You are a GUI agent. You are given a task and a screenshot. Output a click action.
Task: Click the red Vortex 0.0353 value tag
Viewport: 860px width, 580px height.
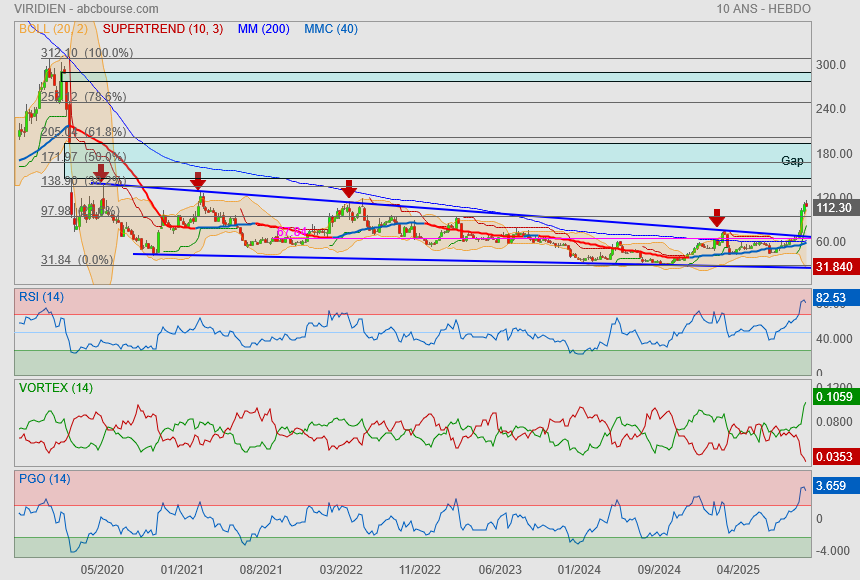coord(833,456)
